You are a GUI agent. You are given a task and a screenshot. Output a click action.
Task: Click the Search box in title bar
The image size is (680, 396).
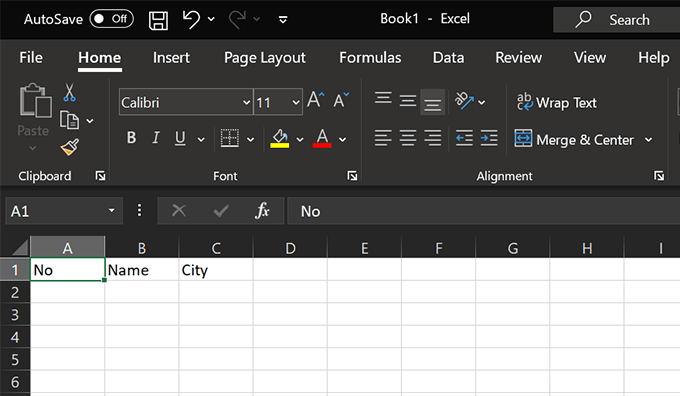(616, 20)
